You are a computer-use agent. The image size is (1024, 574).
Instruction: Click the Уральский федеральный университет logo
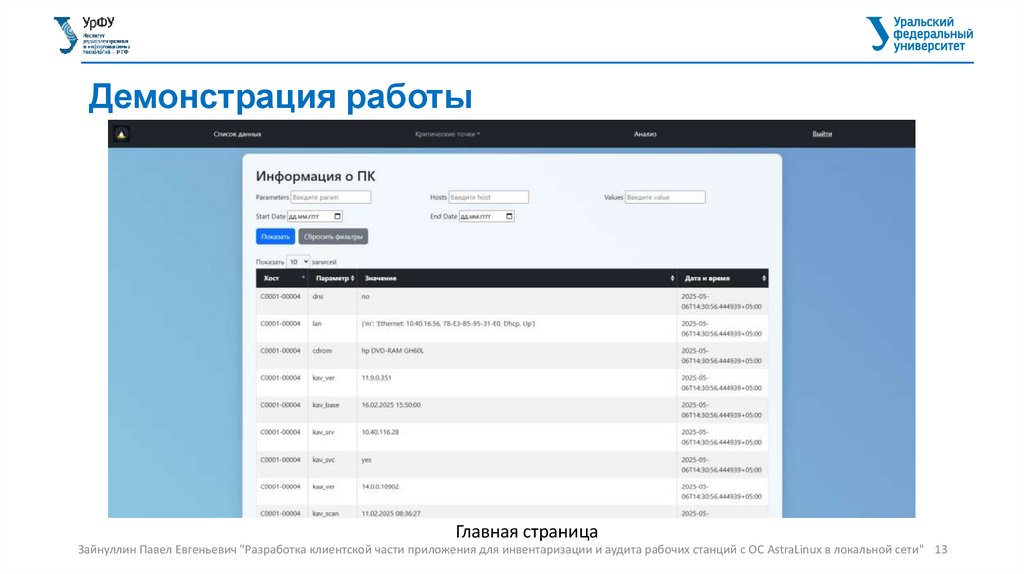pyautogui.click(x=920, y=34)
